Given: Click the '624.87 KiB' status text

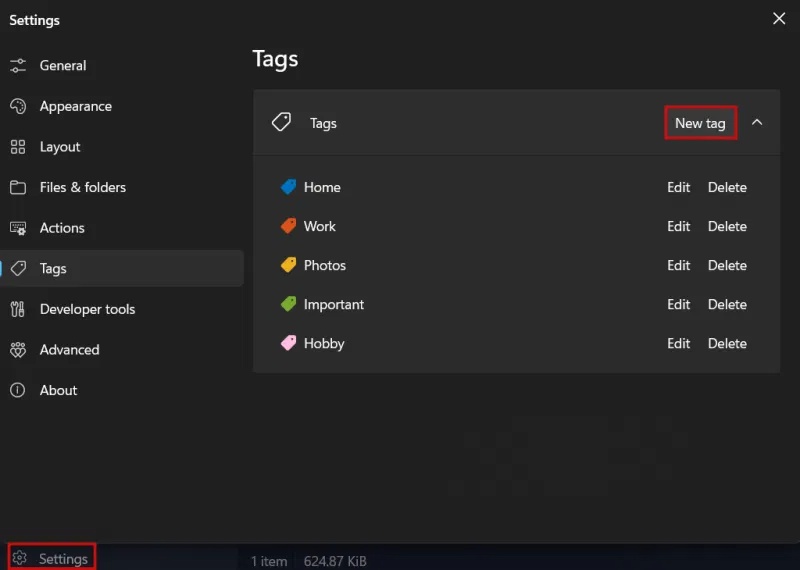Looking at the screenshot, I should click(335, 561).
